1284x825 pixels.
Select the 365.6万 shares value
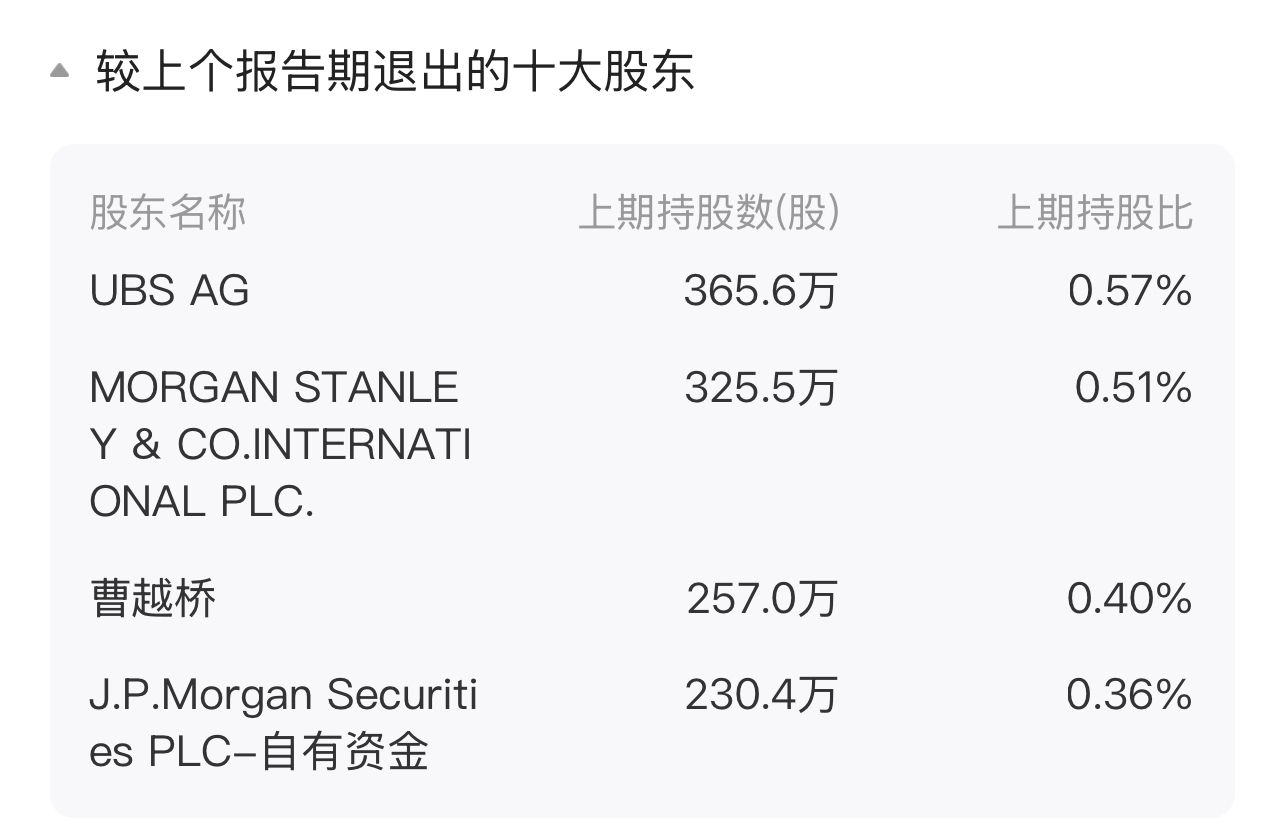[759, 291]
